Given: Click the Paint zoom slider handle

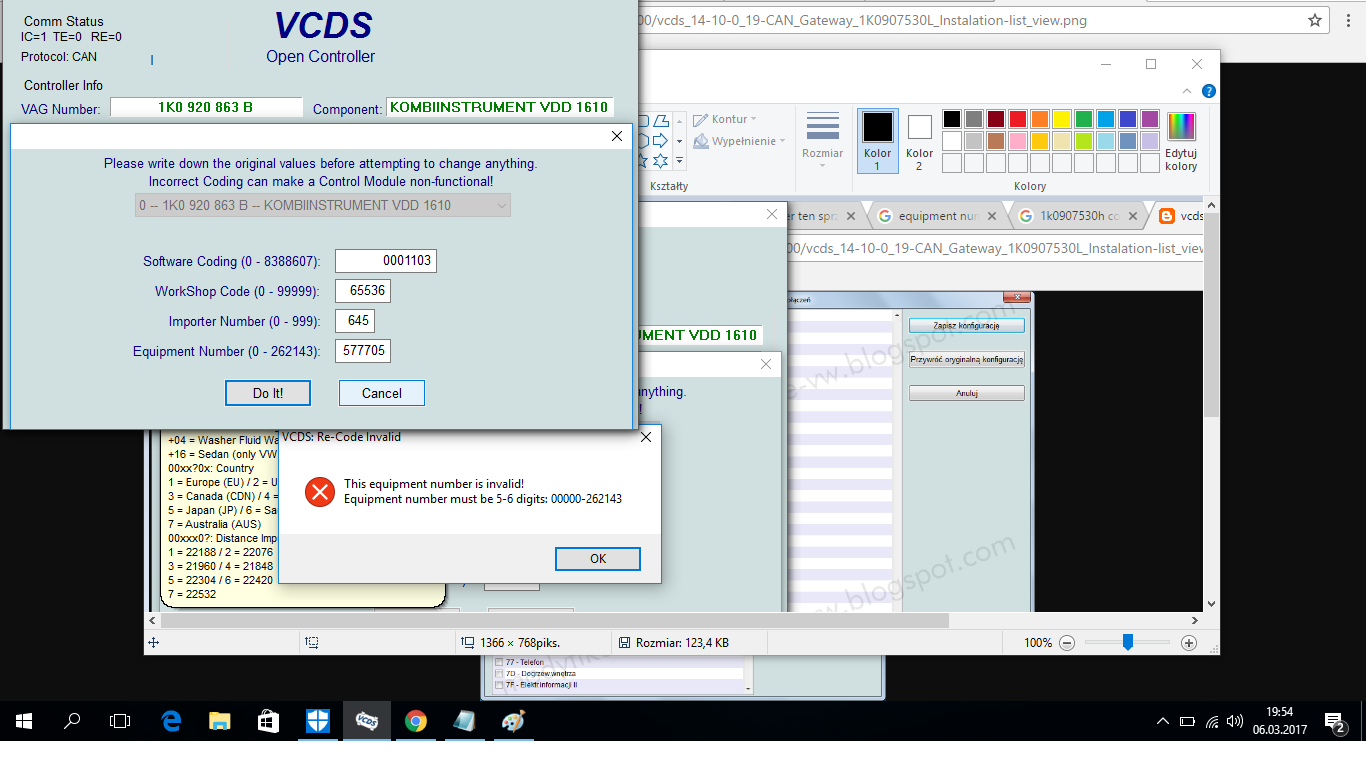Looking at the screenshot, I should pos(1127,643).
